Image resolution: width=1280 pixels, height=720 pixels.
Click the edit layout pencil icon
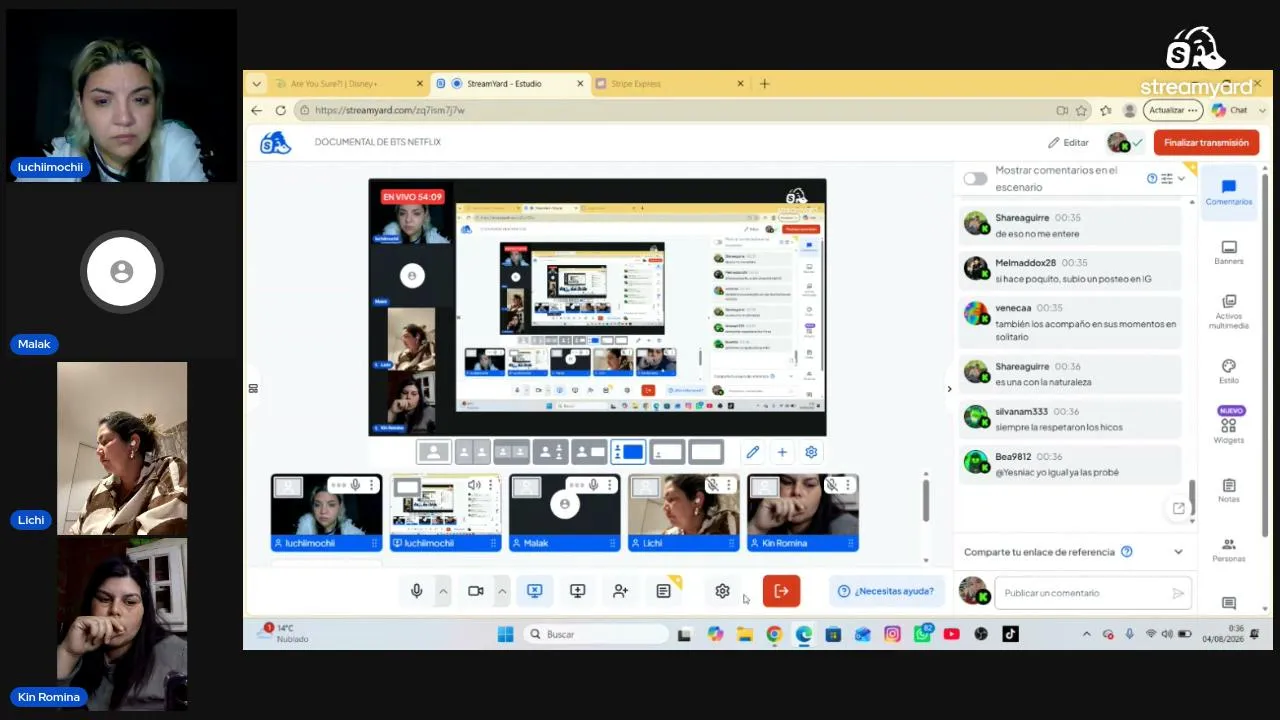[752, 452]
